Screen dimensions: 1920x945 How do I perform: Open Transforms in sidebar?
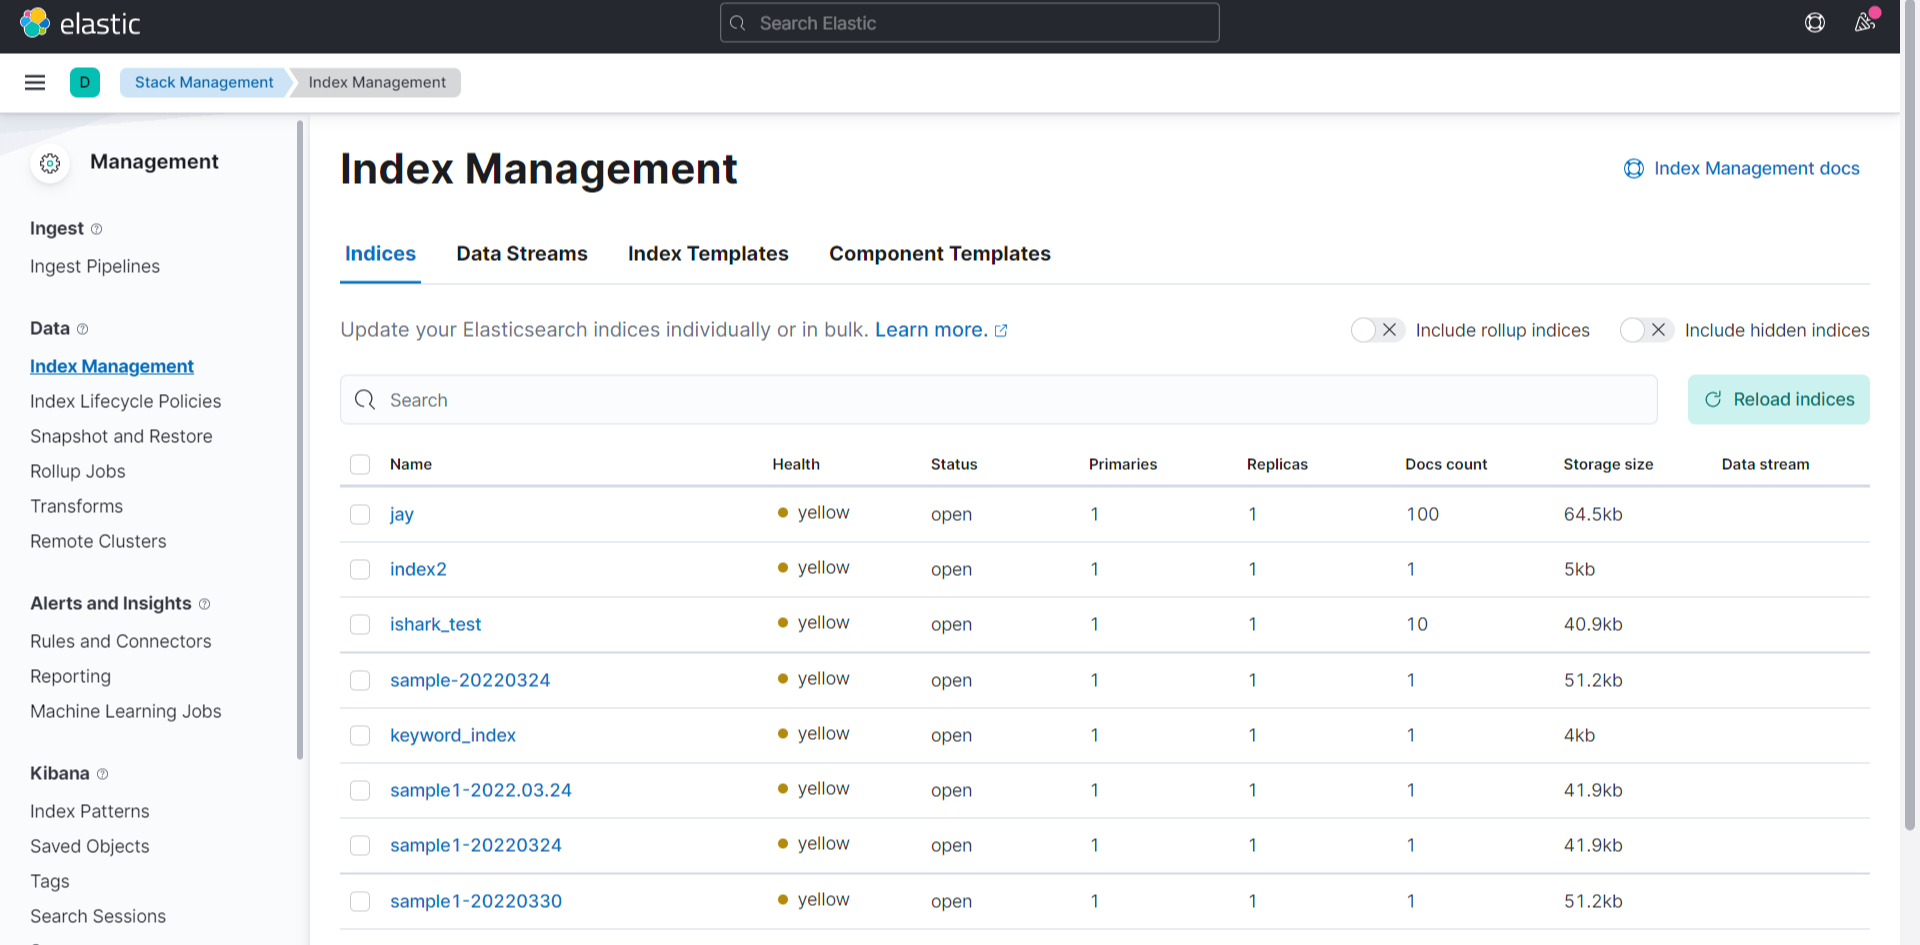click(77, 506)
